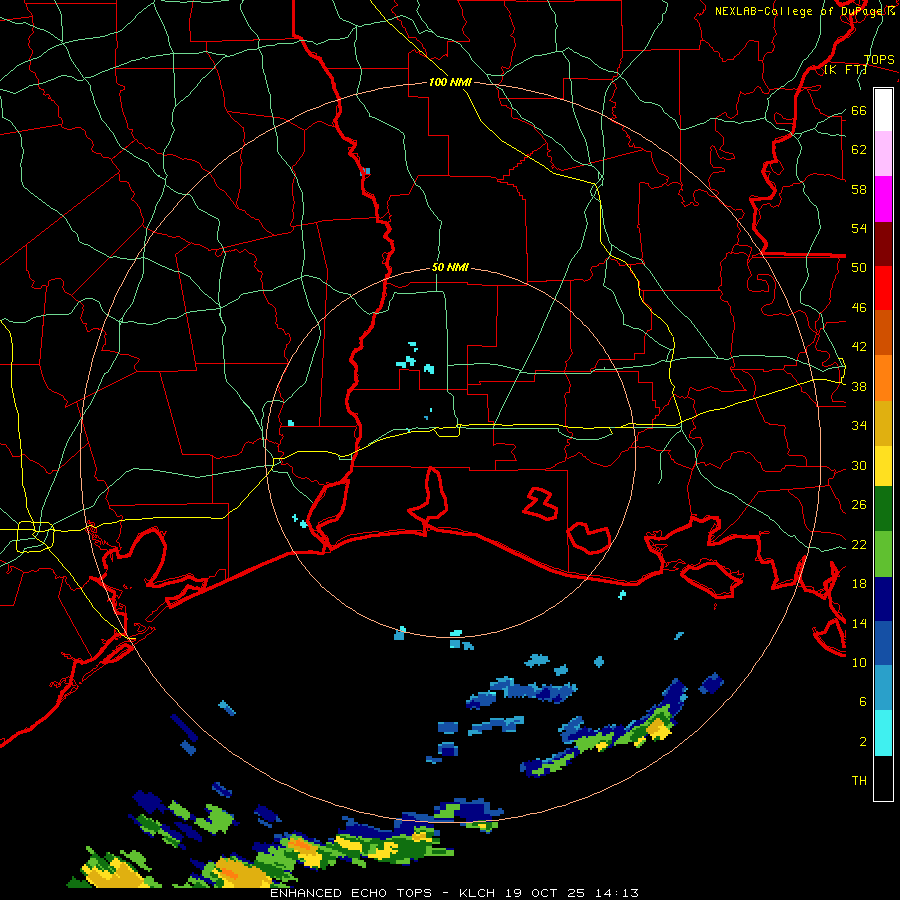This screenshot has height=900, width=900.
Task: Click the white 66K ft color swatch
Action: pyautogui.click(x=883, y=110)
